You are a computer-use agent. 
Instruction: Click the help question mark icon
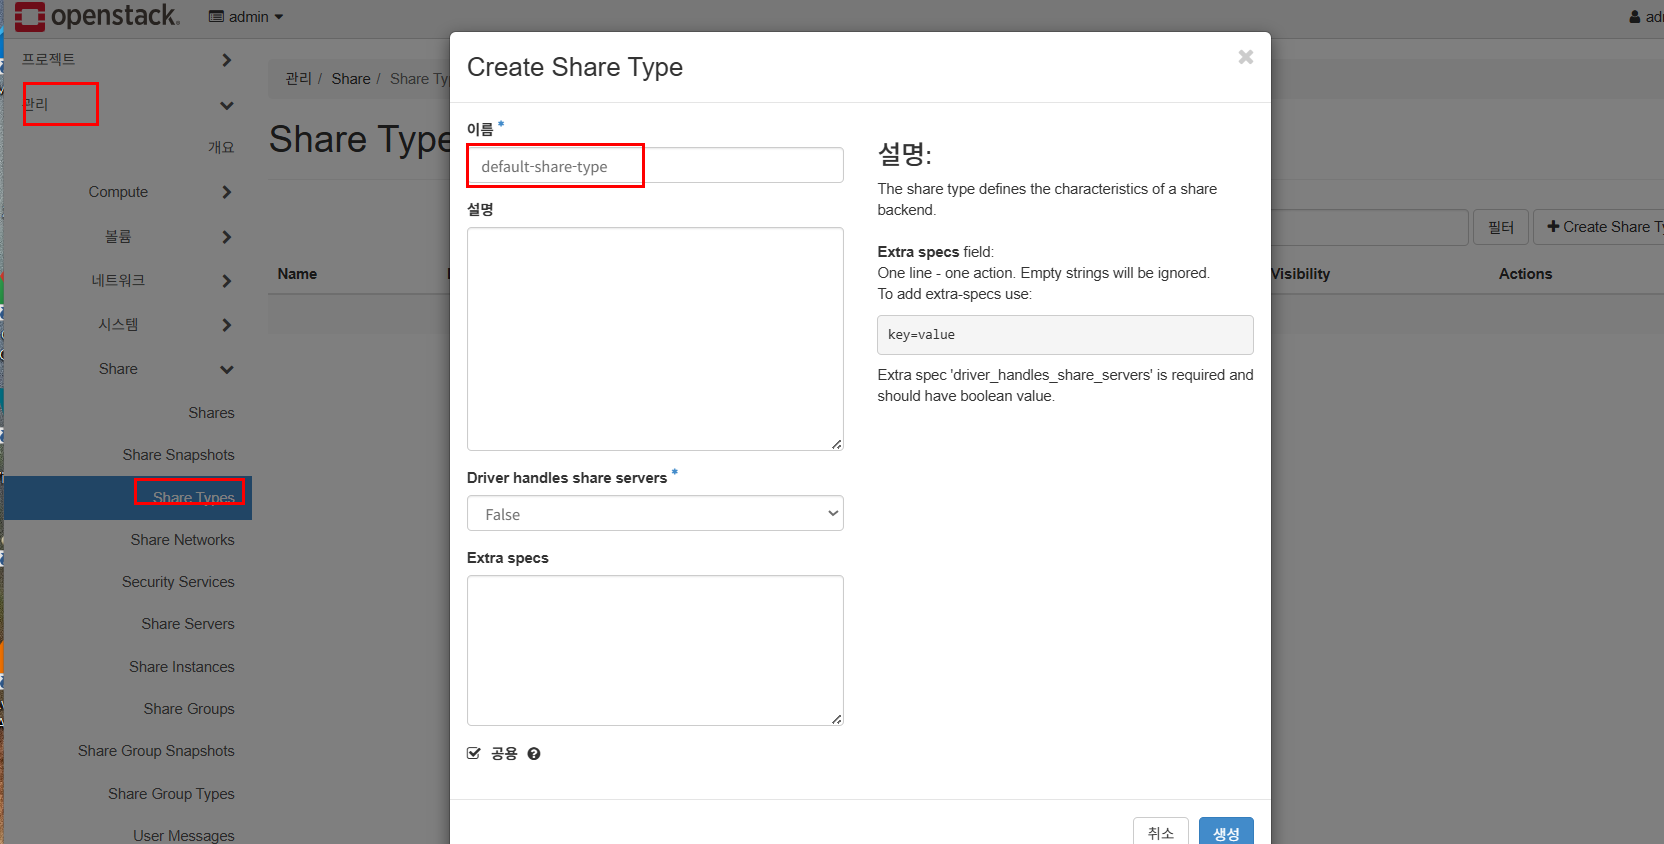[x=534, y=754]
